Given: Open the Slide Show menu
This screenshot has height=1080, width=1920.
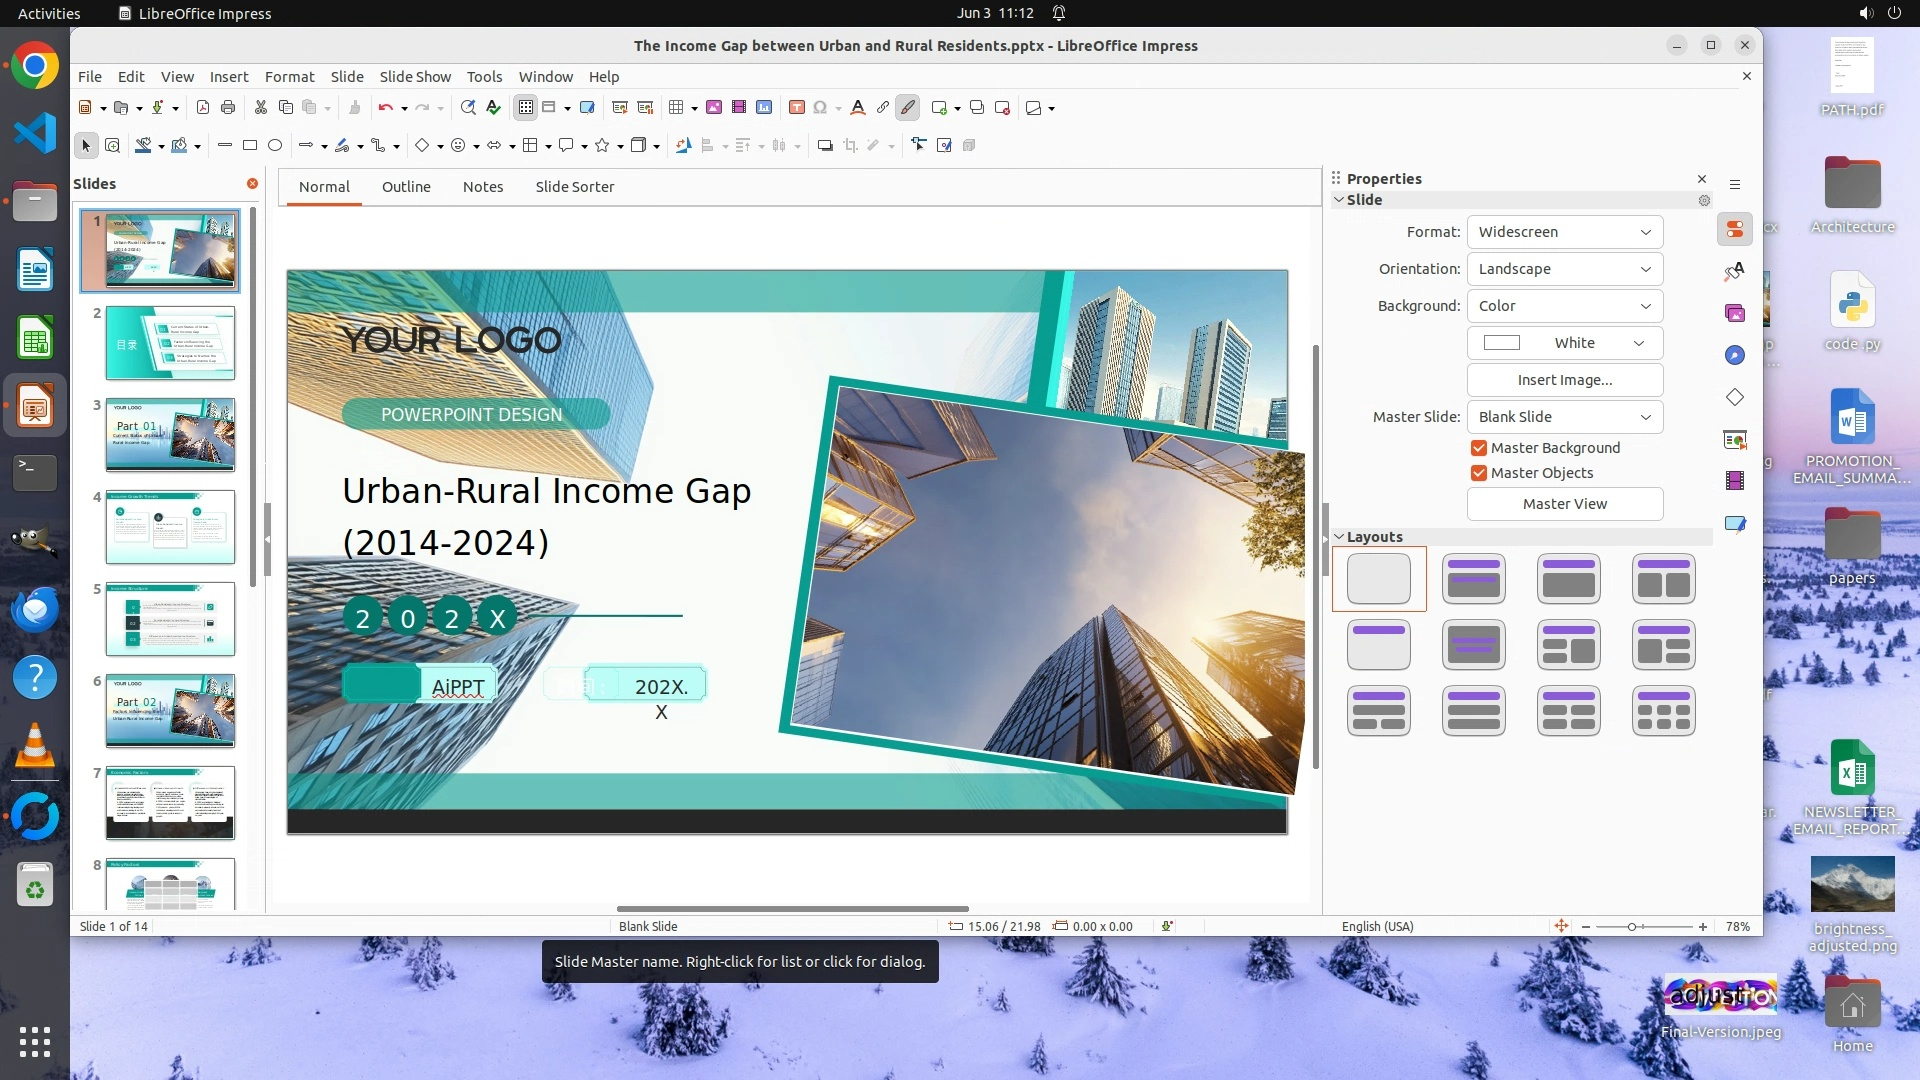Looking at the screenshot, I should (415, 77).
